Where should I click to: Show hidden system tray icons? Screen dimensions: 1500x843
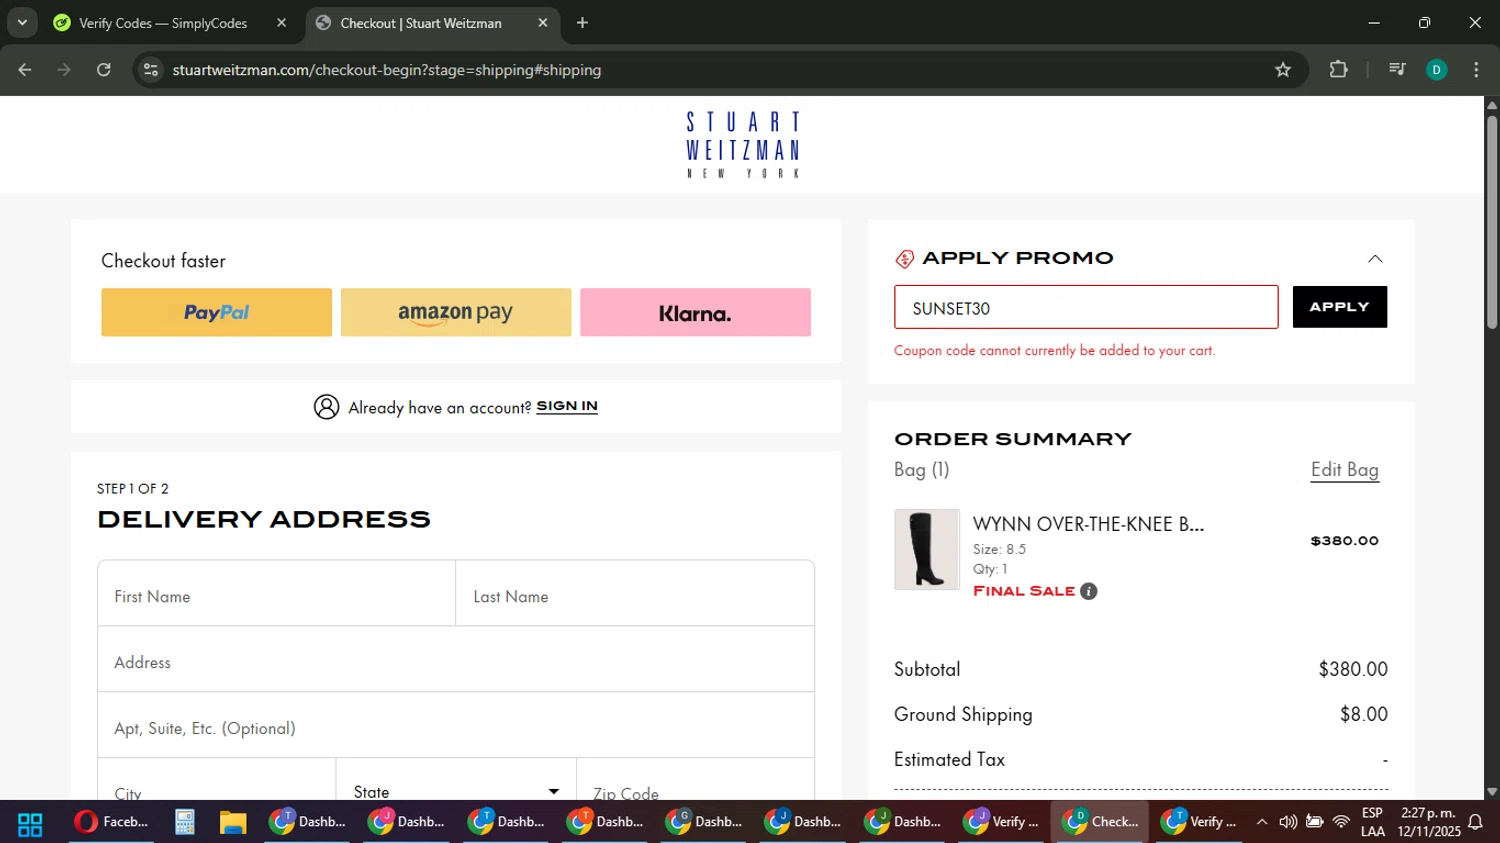coord(1262,822)
